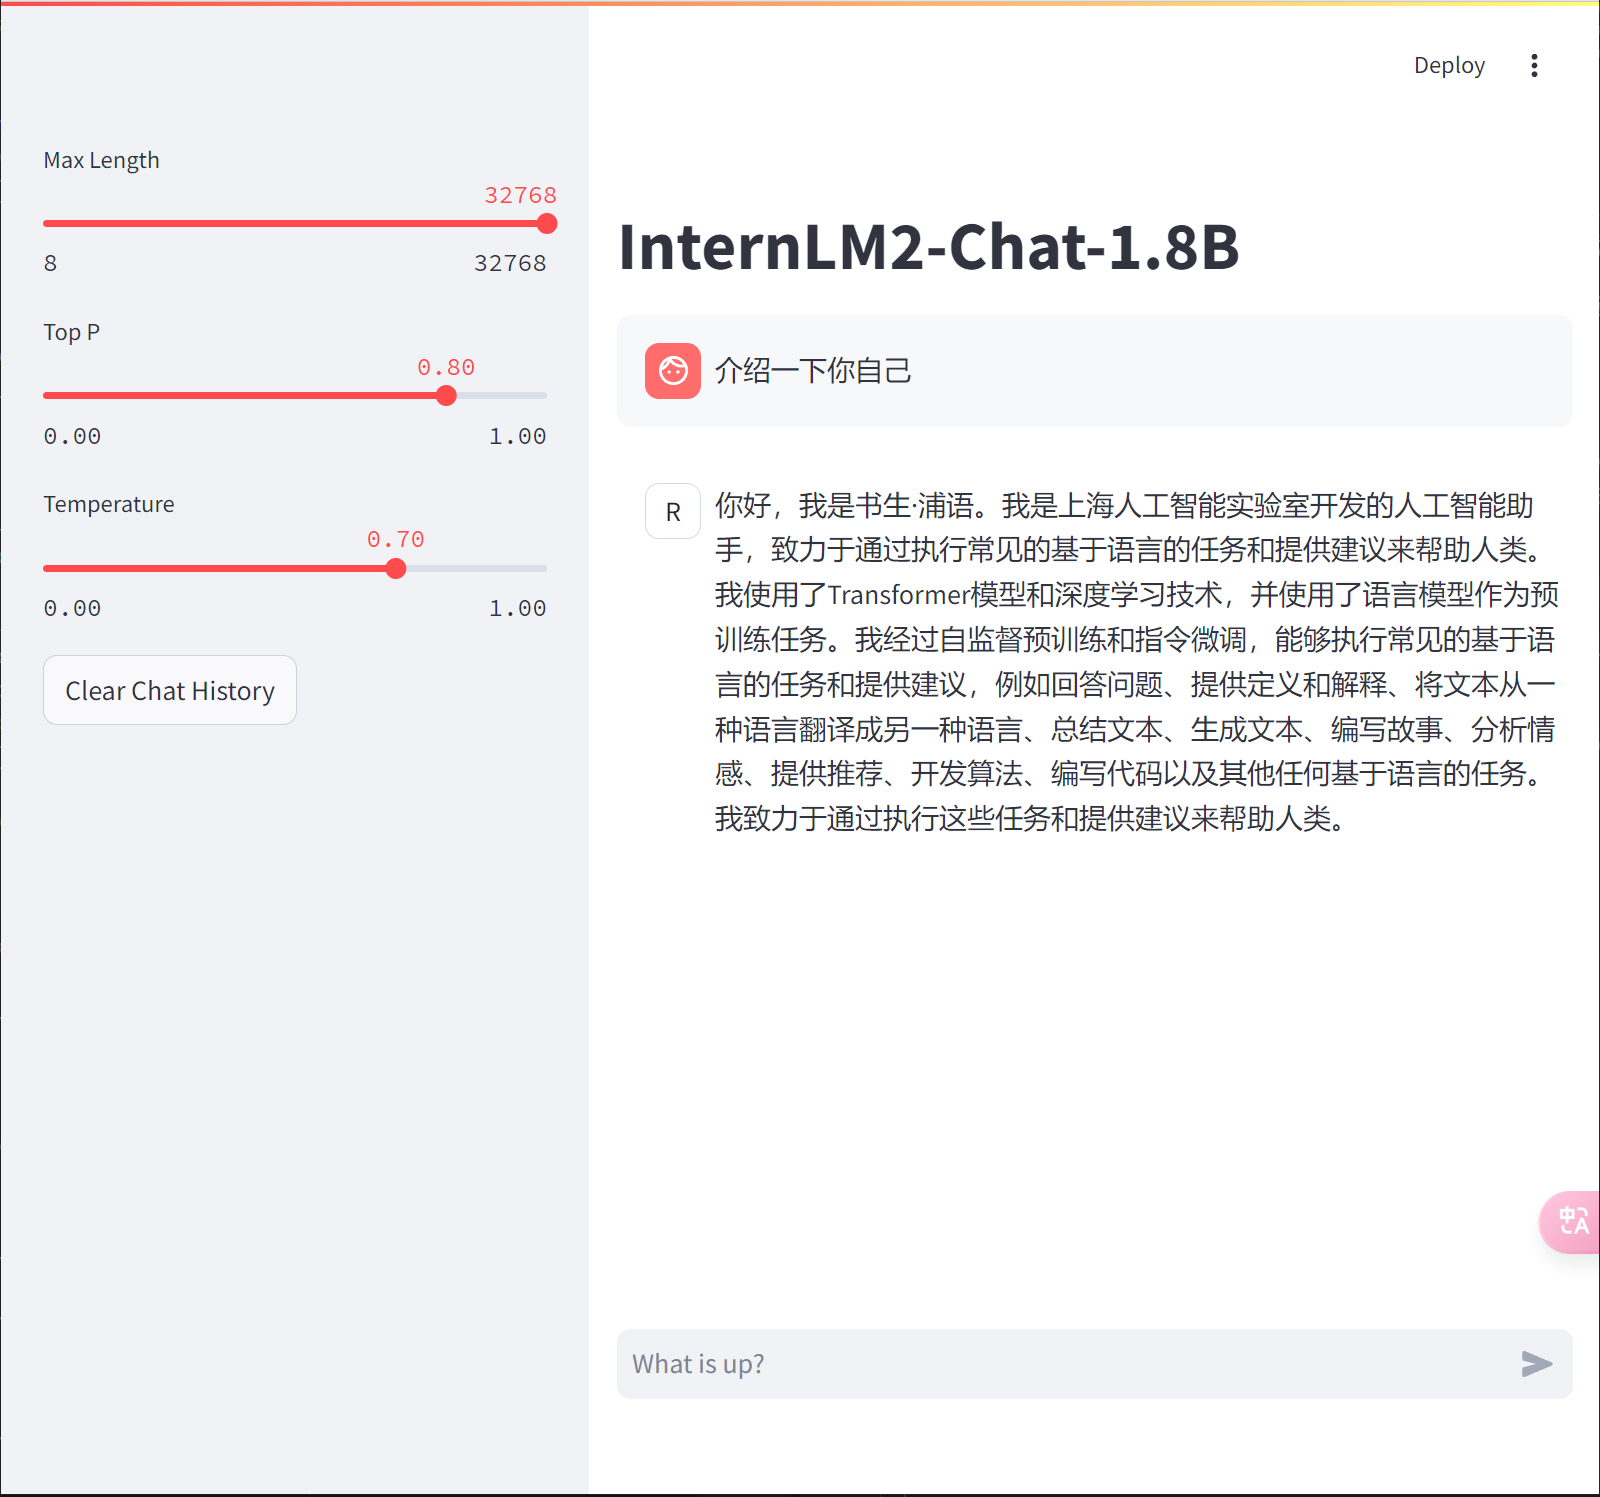Click the red 32768 value above Max Length slider
This screenshot has height=1497, width=1600.
click(520, 196)
